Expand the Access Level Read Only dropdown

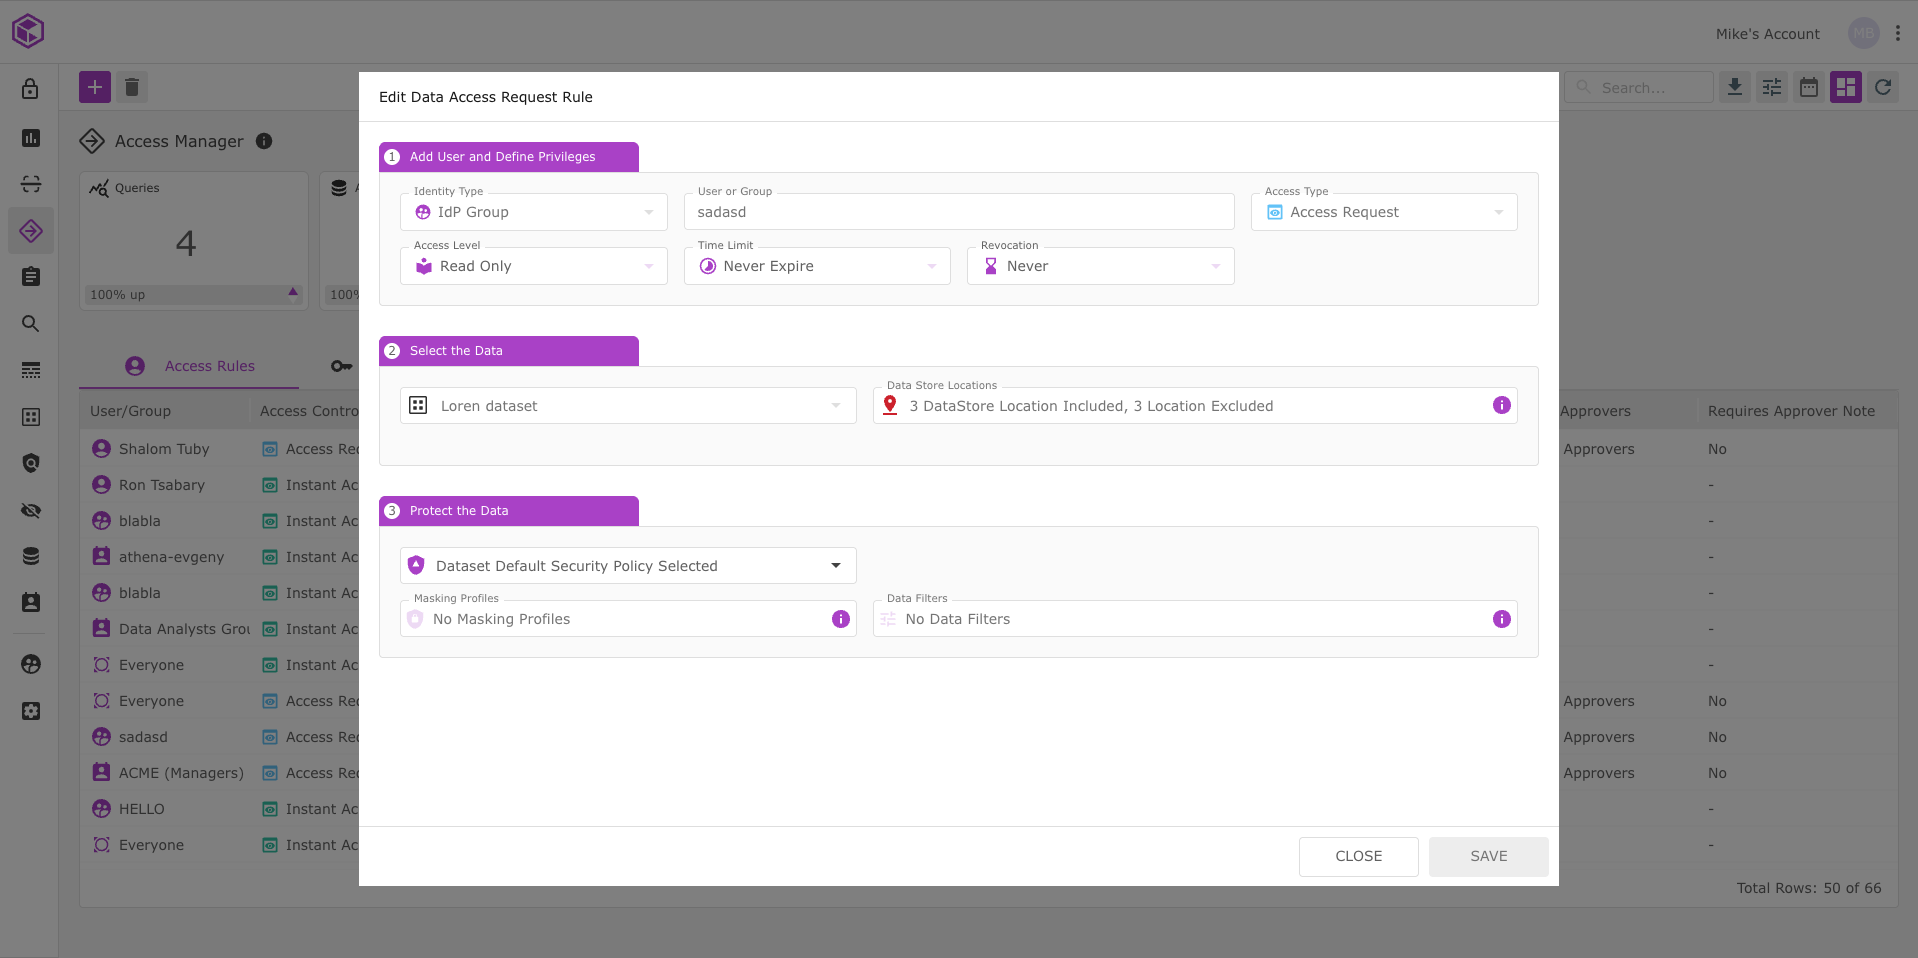(534, 266)
